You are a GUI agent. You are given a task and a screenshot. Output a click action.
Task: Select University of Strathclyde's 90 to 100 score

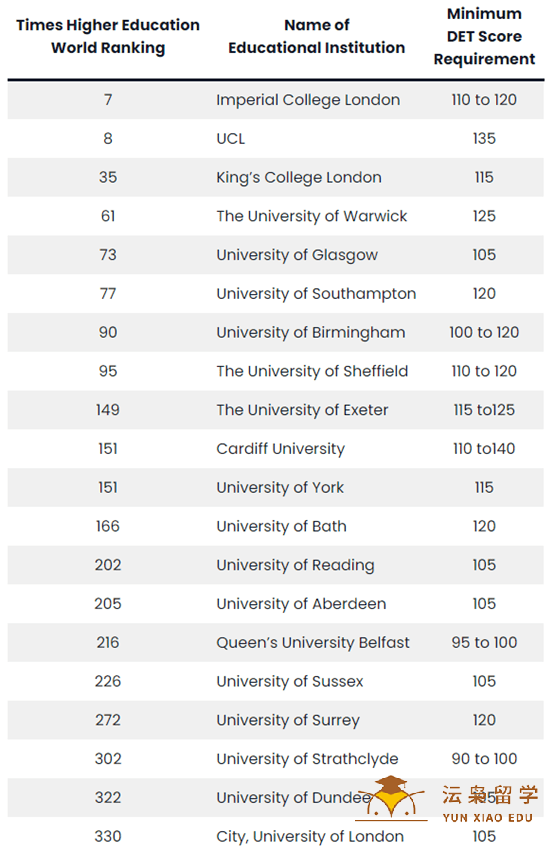pos(484,759)
